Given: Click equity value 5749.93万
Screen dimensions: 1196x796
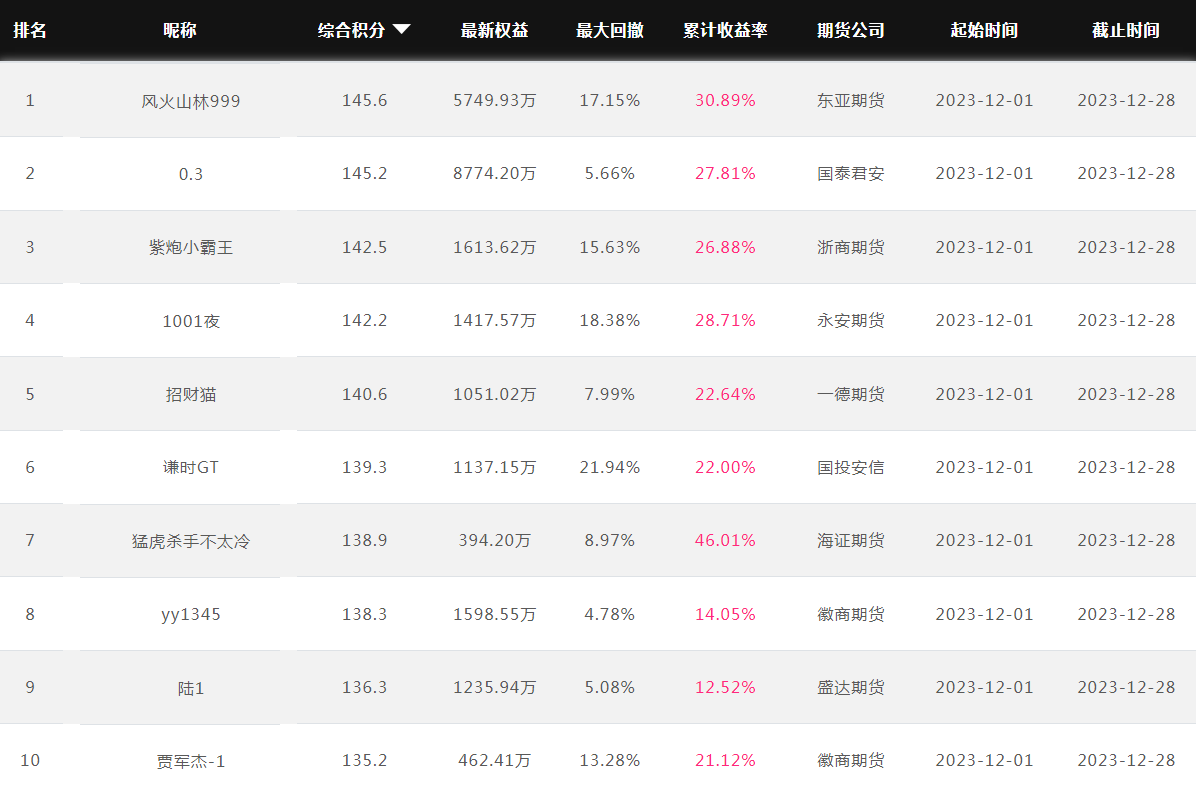Looking at the screenshot, I should (494, 100).
